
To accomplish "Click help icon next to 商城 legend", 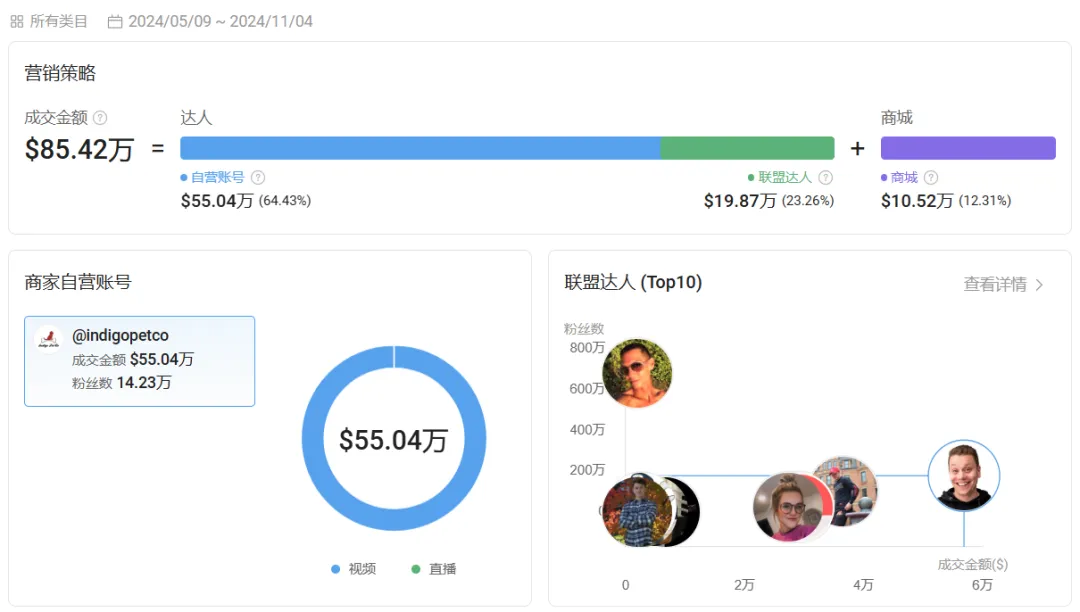I will pyautogui.click(x=931, y=178).
